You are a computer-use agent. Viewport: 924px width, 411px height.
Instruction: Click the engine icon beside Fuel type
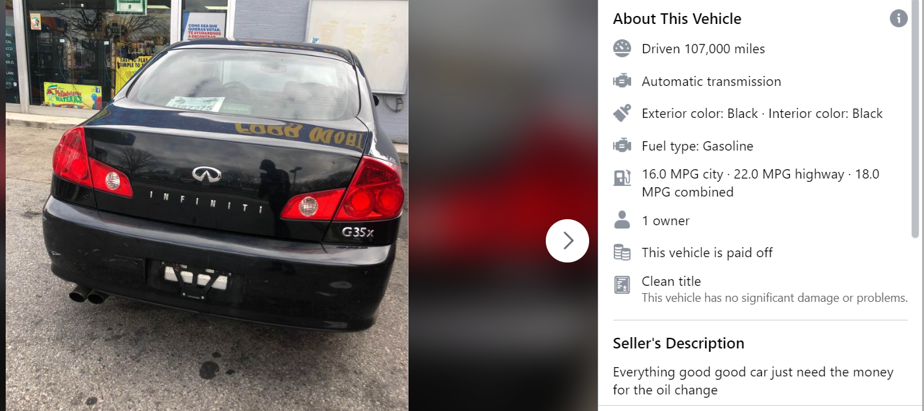tap(622, 146)
